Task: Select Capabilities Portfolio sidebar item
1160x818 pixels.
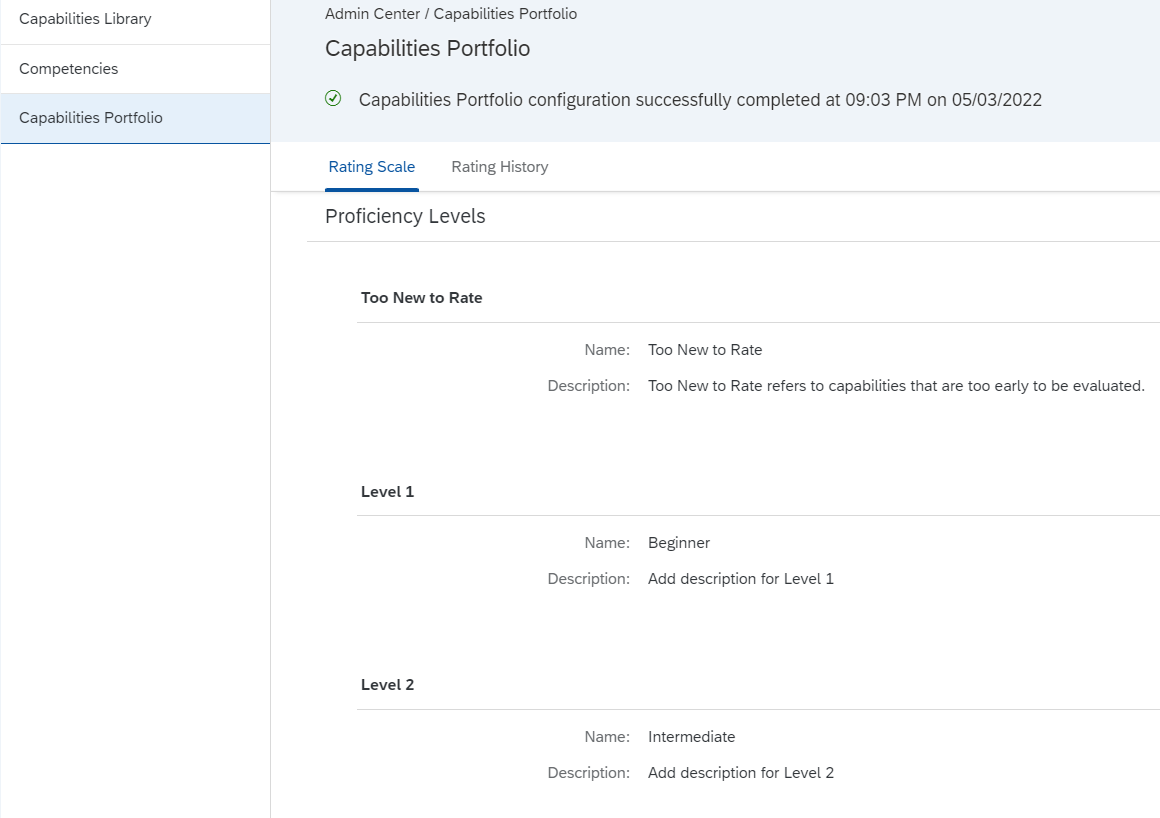Action: (135, 118)
